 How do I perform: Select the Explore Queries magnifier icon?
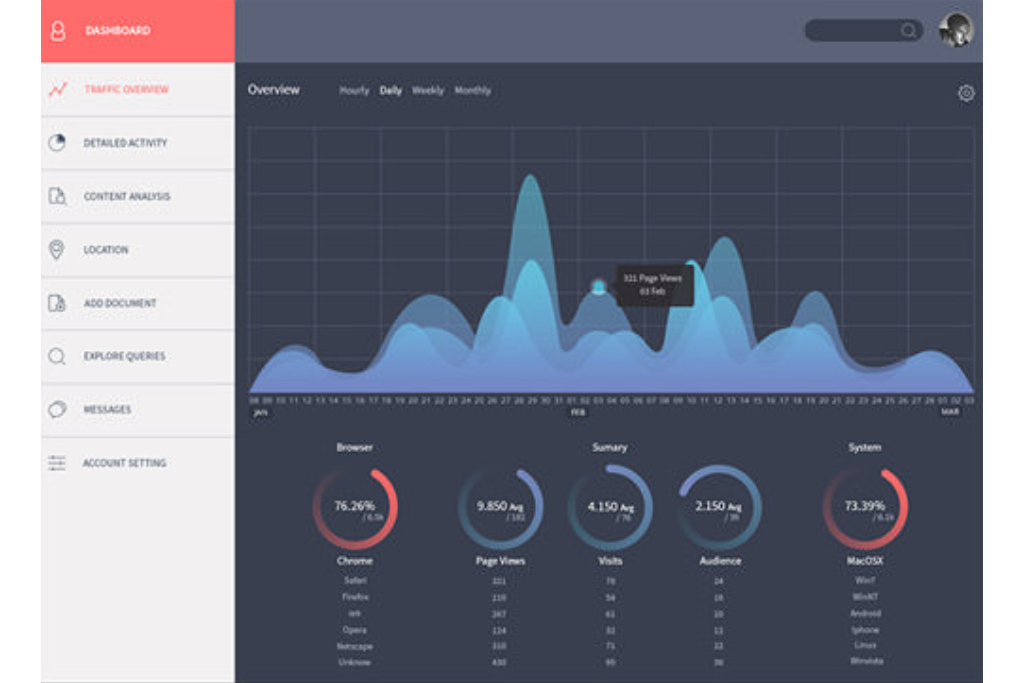[57, 356]
